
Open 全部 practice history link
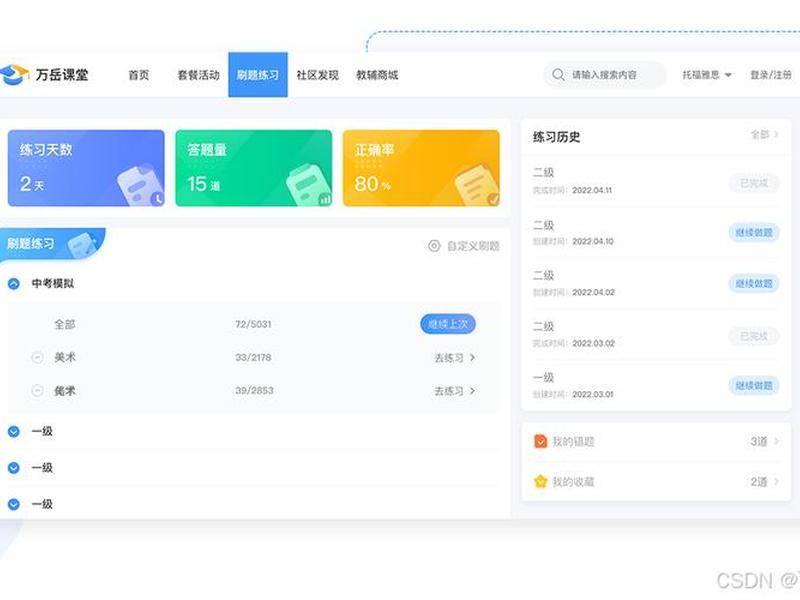pos(764,135)
